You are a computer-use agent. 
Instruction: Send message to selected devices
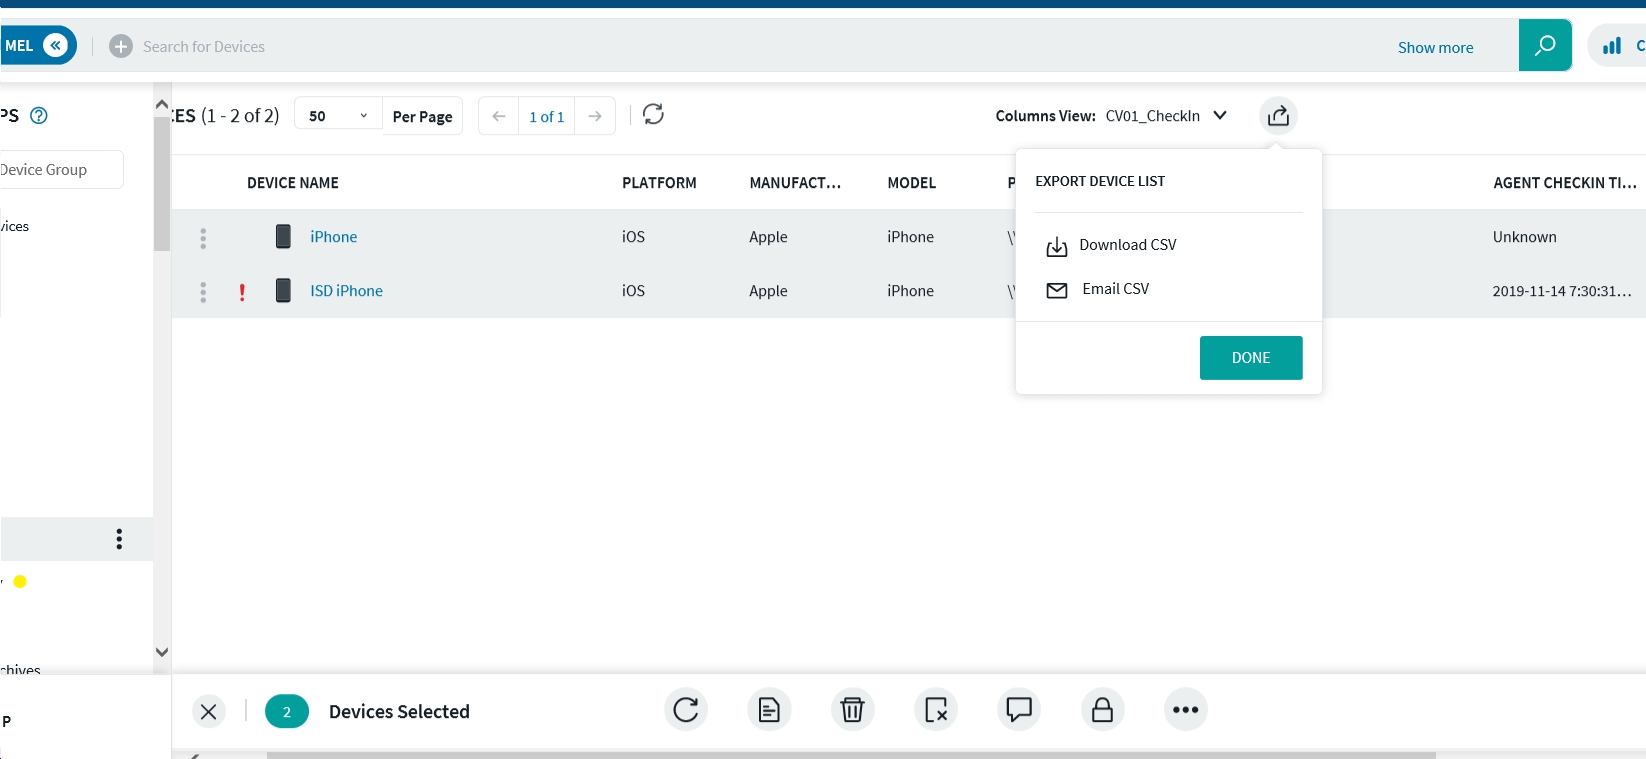(x=1019, y=710)
